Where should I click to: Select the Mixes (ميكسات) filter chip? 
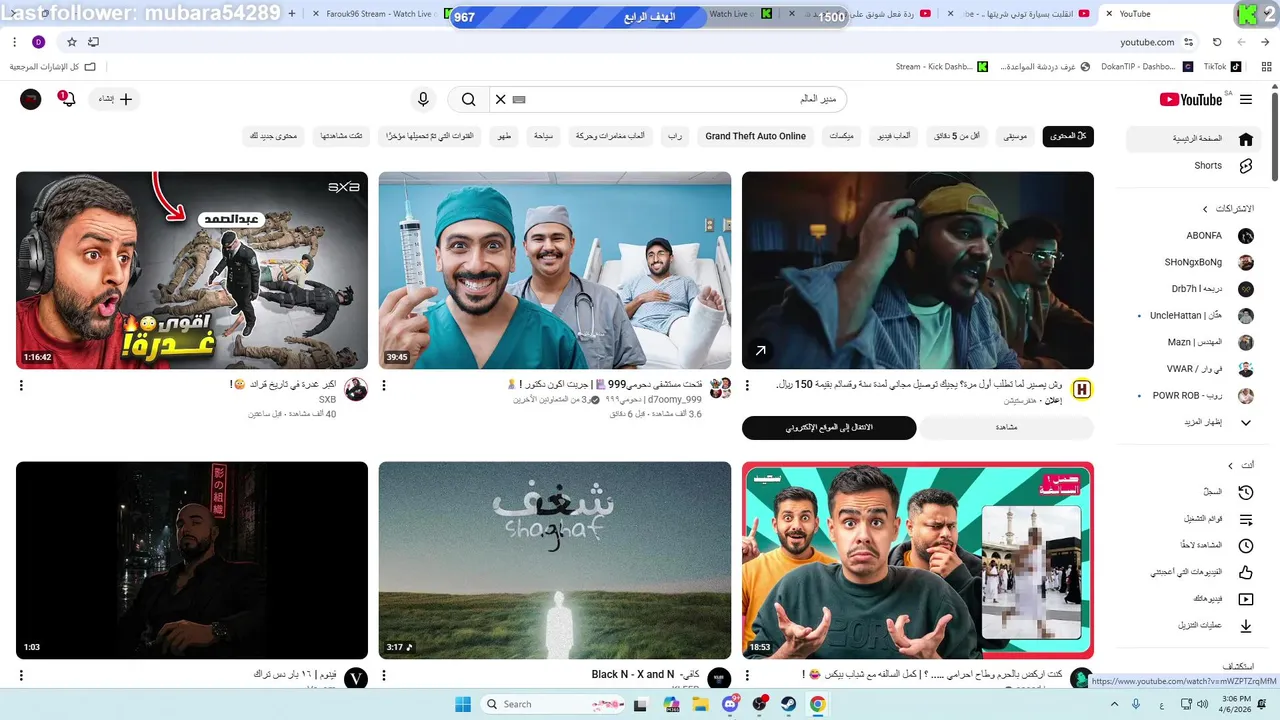click(x=841, y=136)
